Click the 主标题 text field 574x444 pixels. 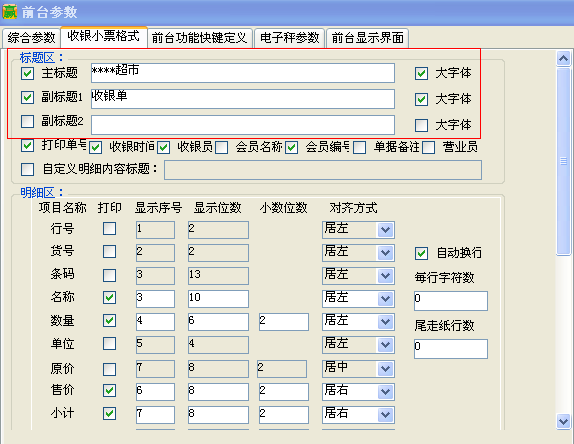click(x=243, y=73)
